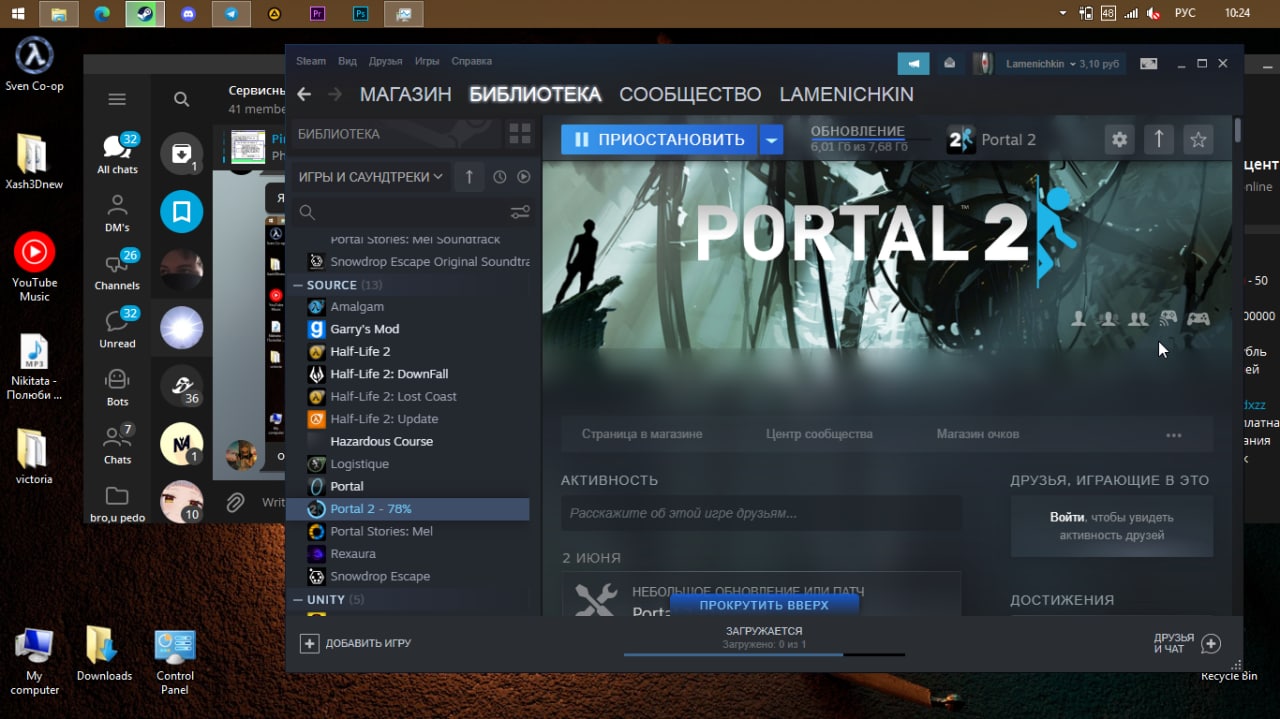Filter library by recent activity clock icon
The width and height of the screenshot is (1280, 719).
pos(499,177)
